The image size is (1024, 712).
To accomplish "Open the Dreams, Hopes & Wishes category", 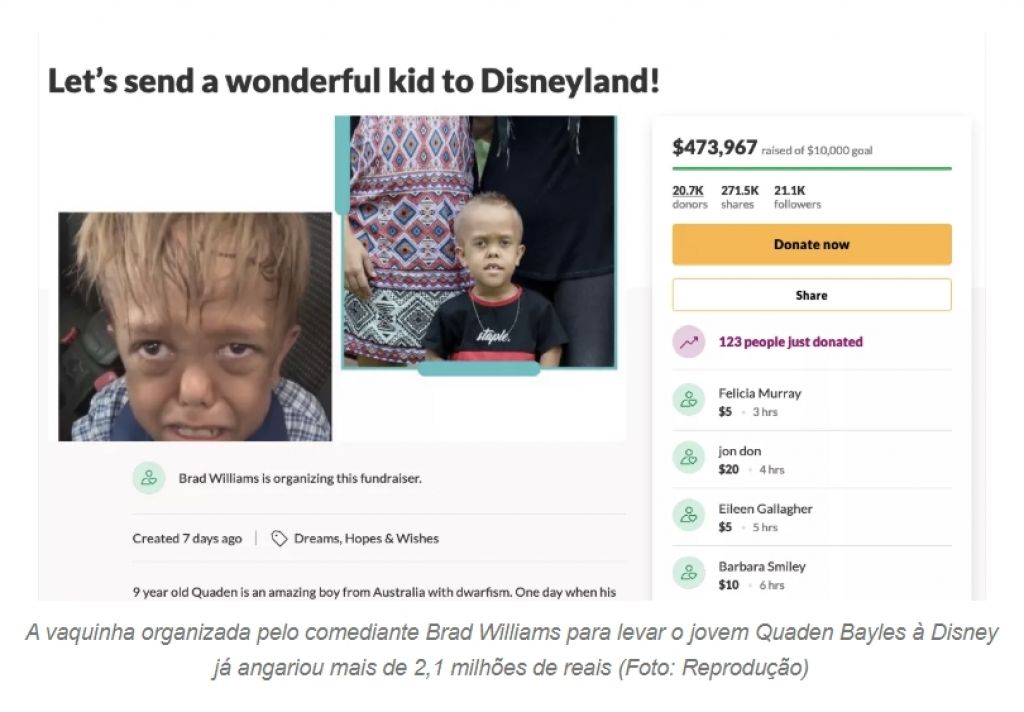I will tap(366, 539).
